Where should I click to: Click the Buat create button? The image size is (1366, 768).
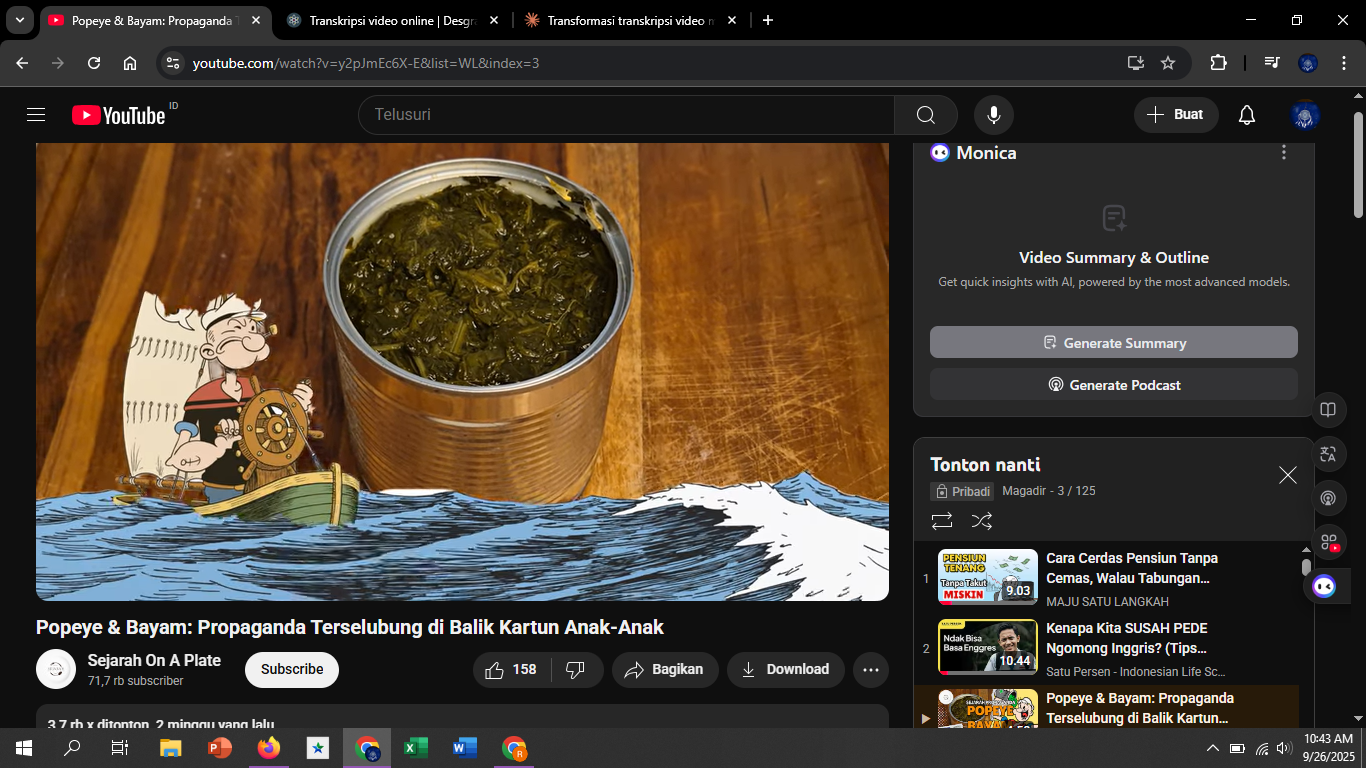(x=1176, y=115)
